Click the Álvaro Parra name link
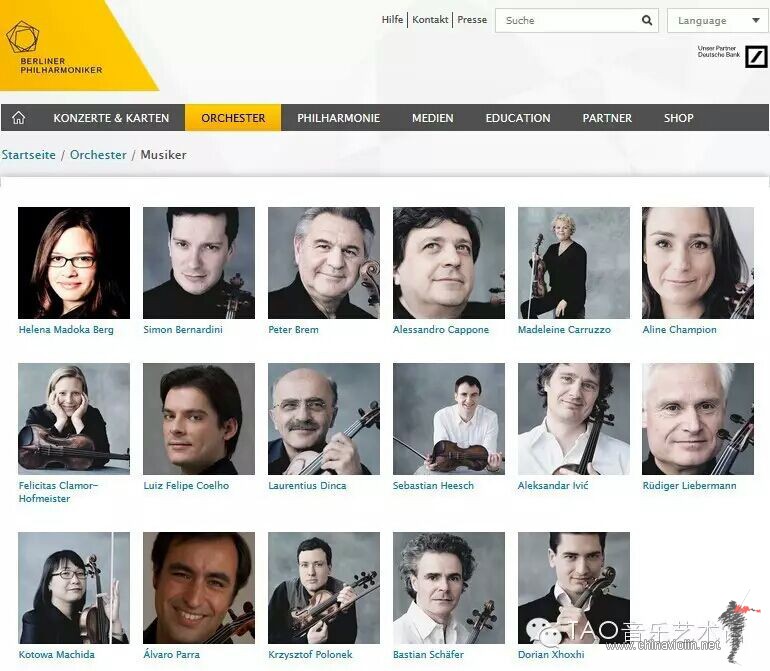770x671 pixels. point(171,654)
